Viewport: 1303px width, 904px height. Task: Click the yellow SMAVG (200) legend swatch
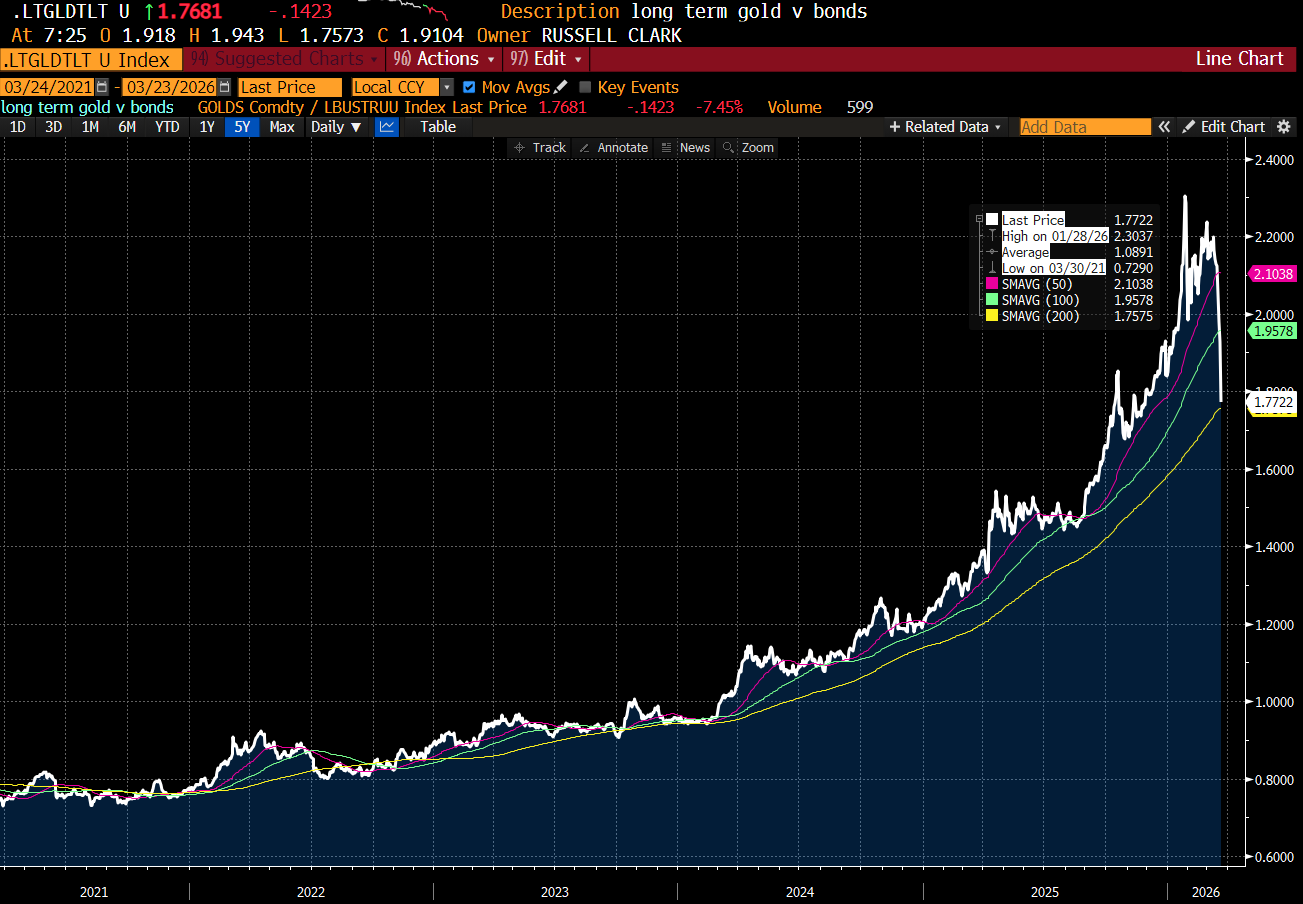point(991,316)
